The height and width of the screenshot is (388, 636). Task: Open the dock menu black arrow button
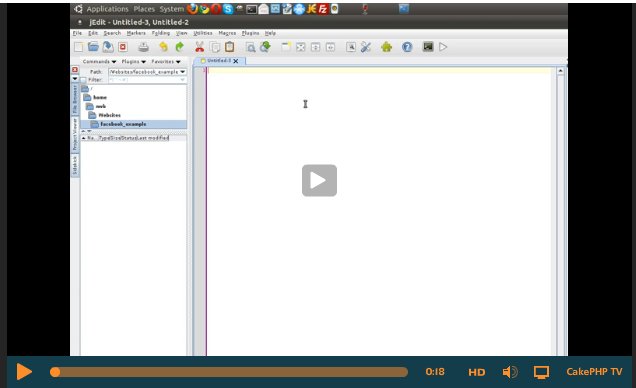point(75,79)
